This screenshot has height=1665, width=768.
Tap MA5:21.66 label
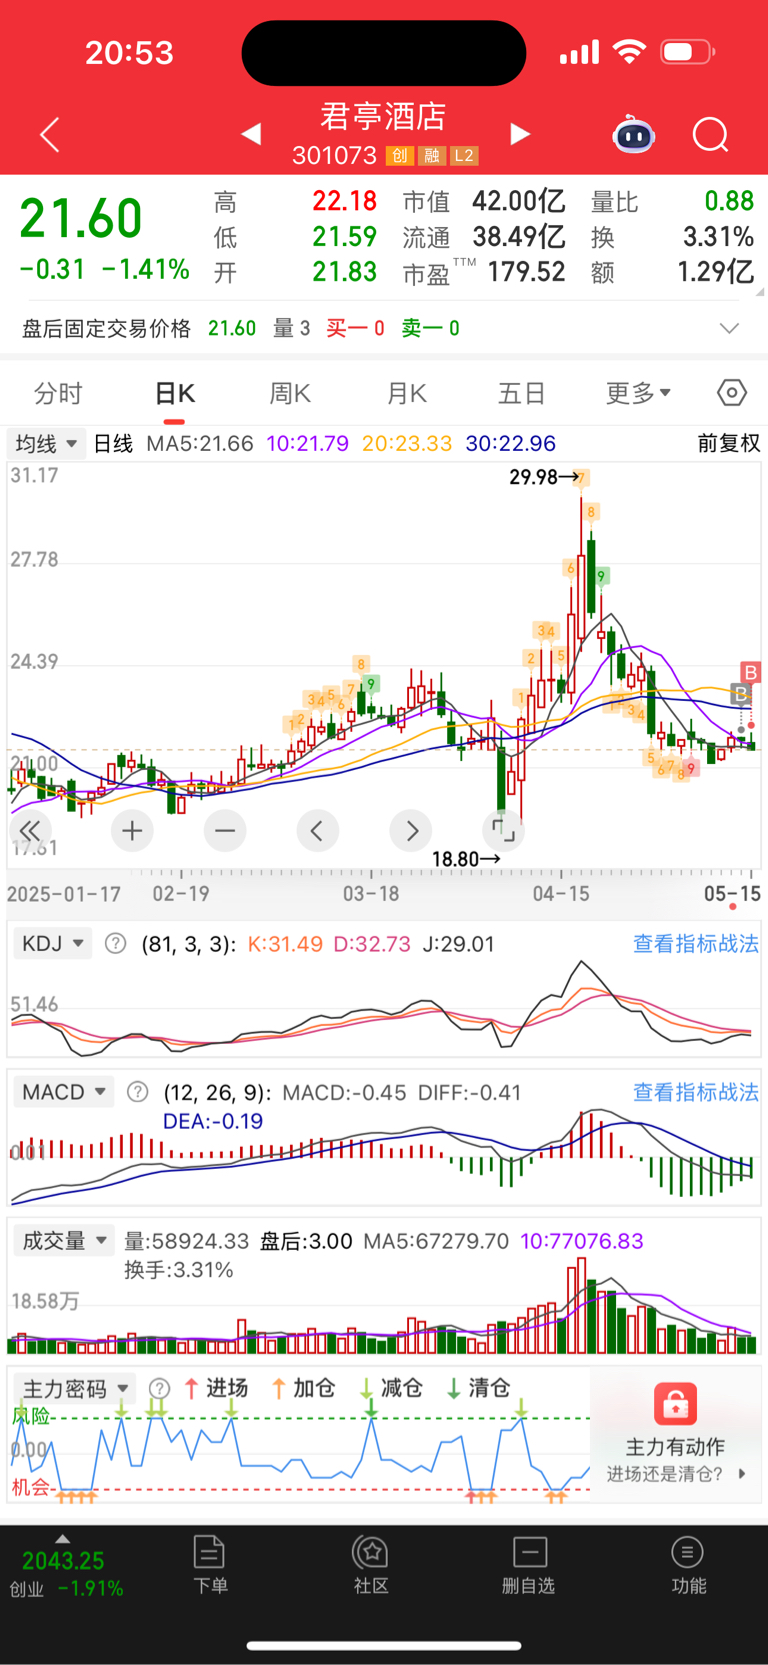coord(200,443)
